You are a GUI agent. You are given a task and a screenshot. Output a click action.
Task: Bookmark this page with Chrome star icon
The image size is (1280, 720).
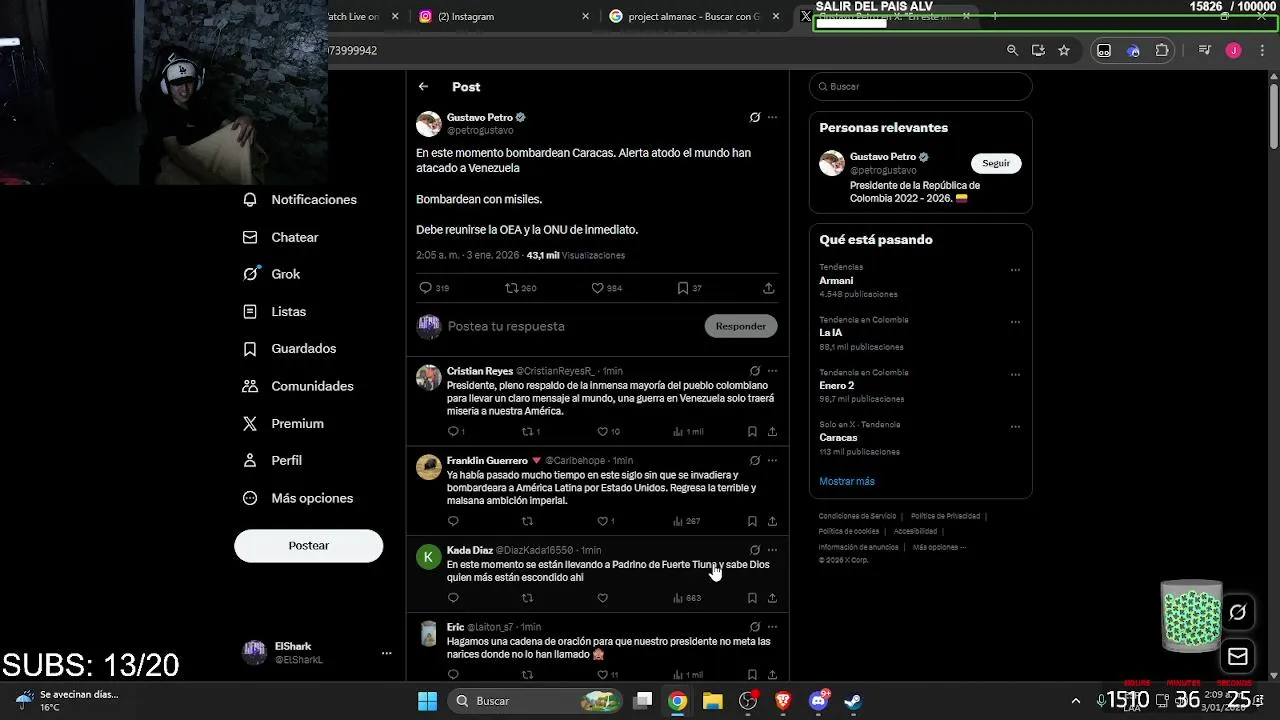click(1064, 50)
